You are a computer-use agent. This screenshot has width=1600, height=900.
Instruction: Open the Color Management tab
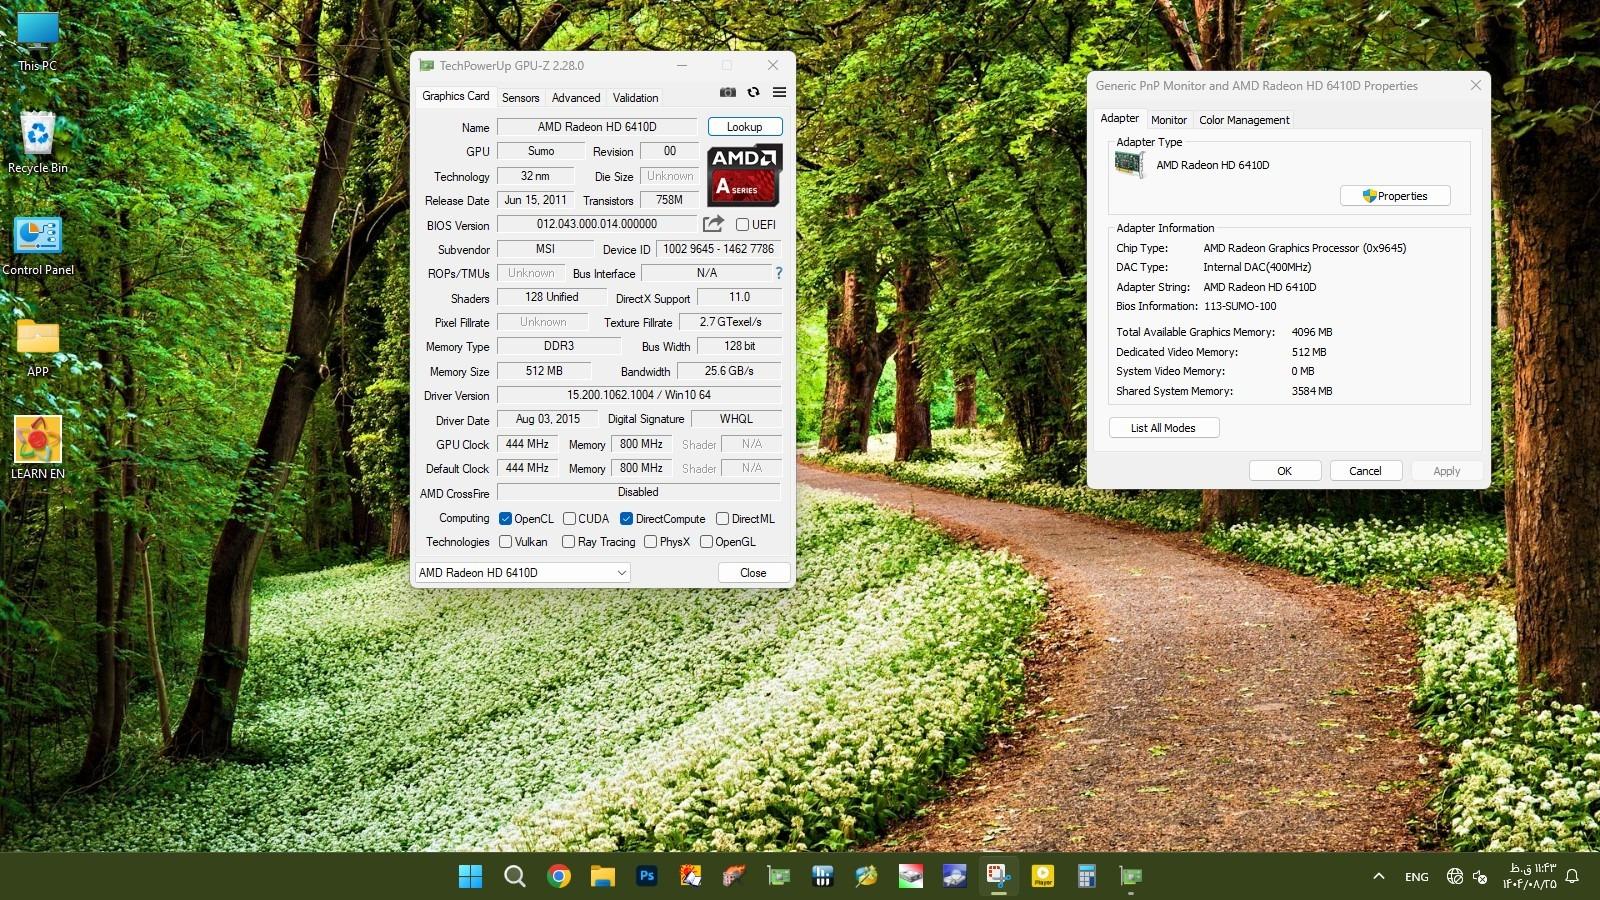[1244, 120]
